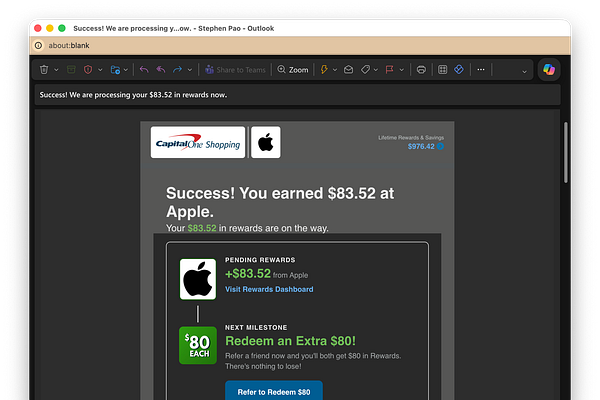Open the Visit Rewards Dashboard link
Image resolution: width=600 pixels, height=400 pixels.
tap(269, 289)
